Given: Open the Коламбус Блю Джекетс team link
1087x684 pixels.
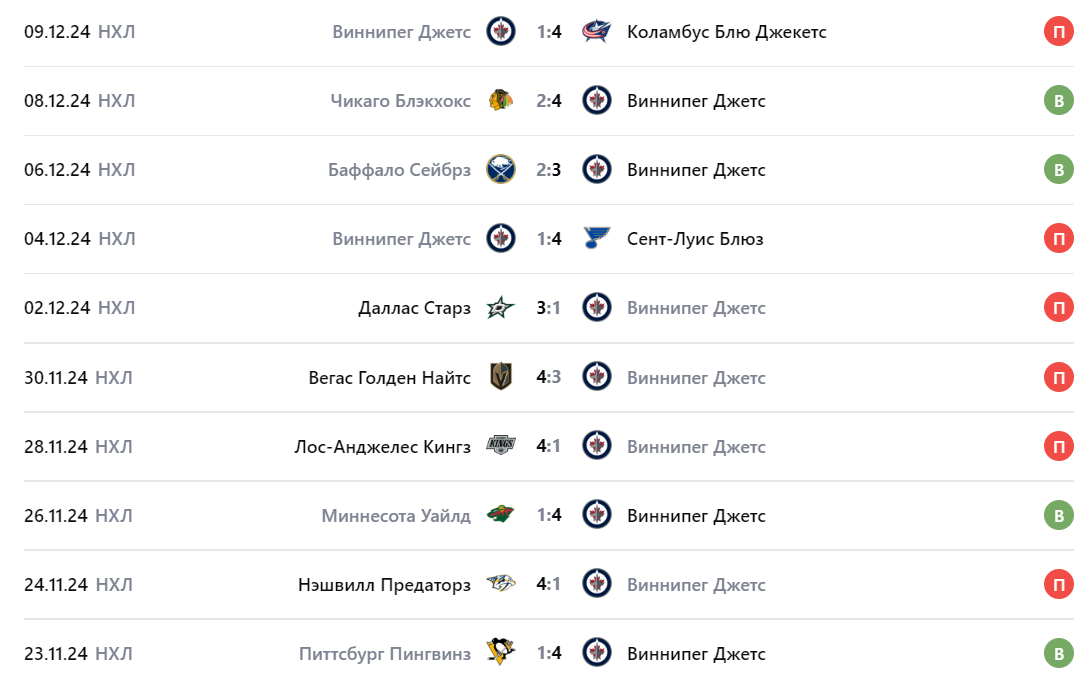Looking at the screenshot, I should 726,32.
